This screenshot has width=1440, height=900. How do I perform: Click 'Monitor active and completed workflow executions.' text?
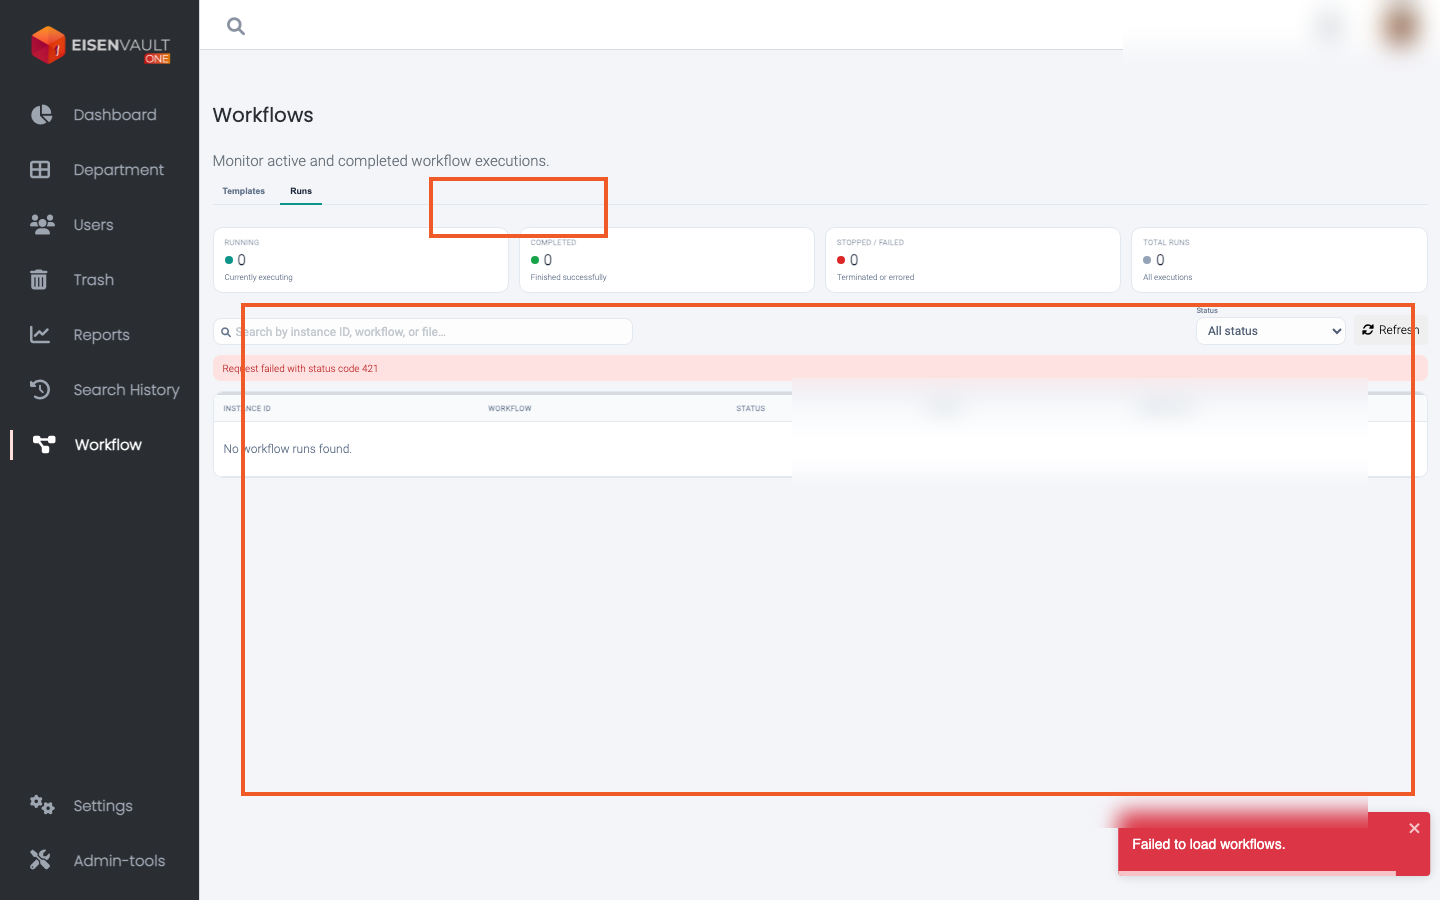(x=381, y=161)
